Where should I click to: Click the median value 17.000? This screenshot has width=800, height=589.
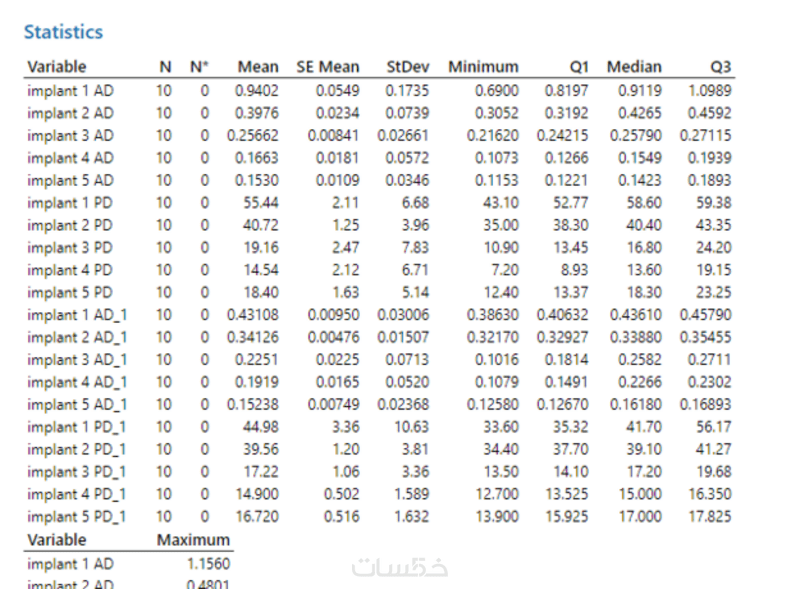[640, 518]
